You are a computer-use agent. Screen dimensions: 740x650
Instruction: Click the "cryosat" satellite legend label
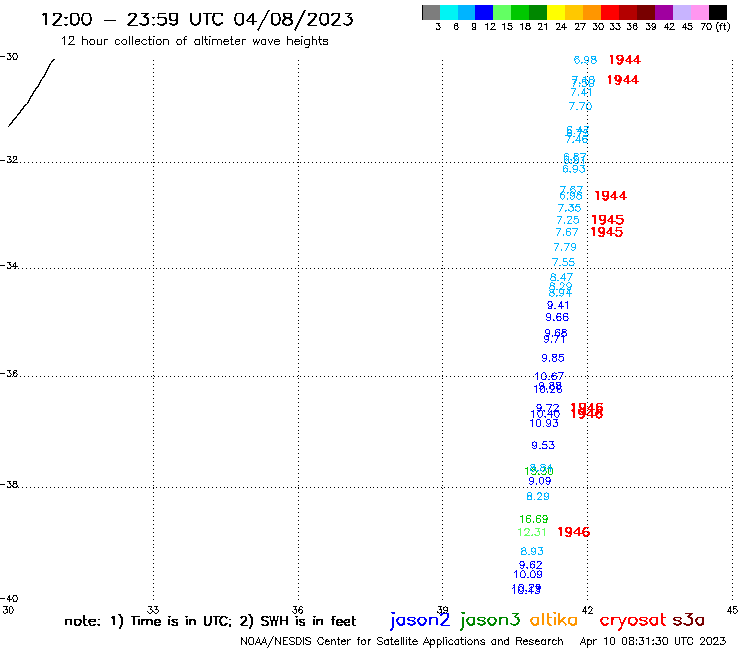(633, 620)
